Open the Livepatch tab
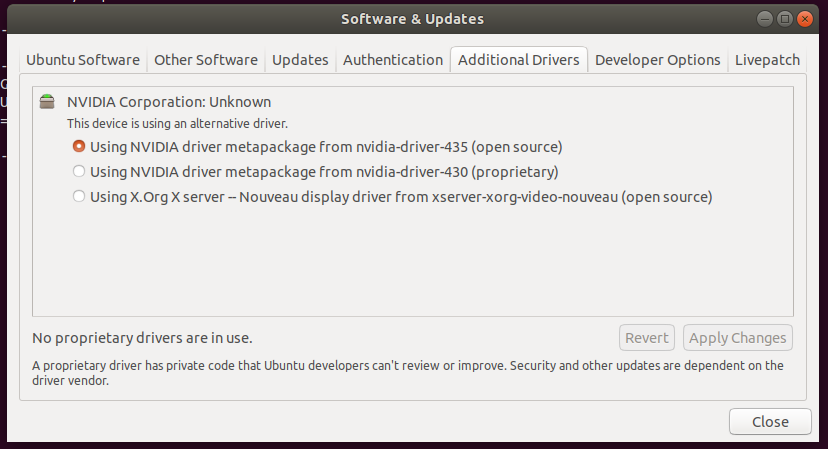 click(x=767, y=60)
